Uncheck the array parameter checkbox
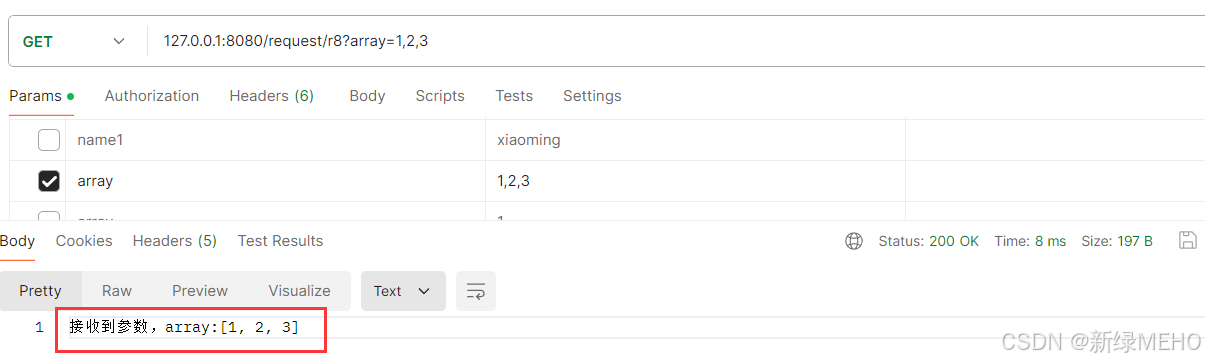This screenshot has height=361, width=1205. [x=49, y=181]
